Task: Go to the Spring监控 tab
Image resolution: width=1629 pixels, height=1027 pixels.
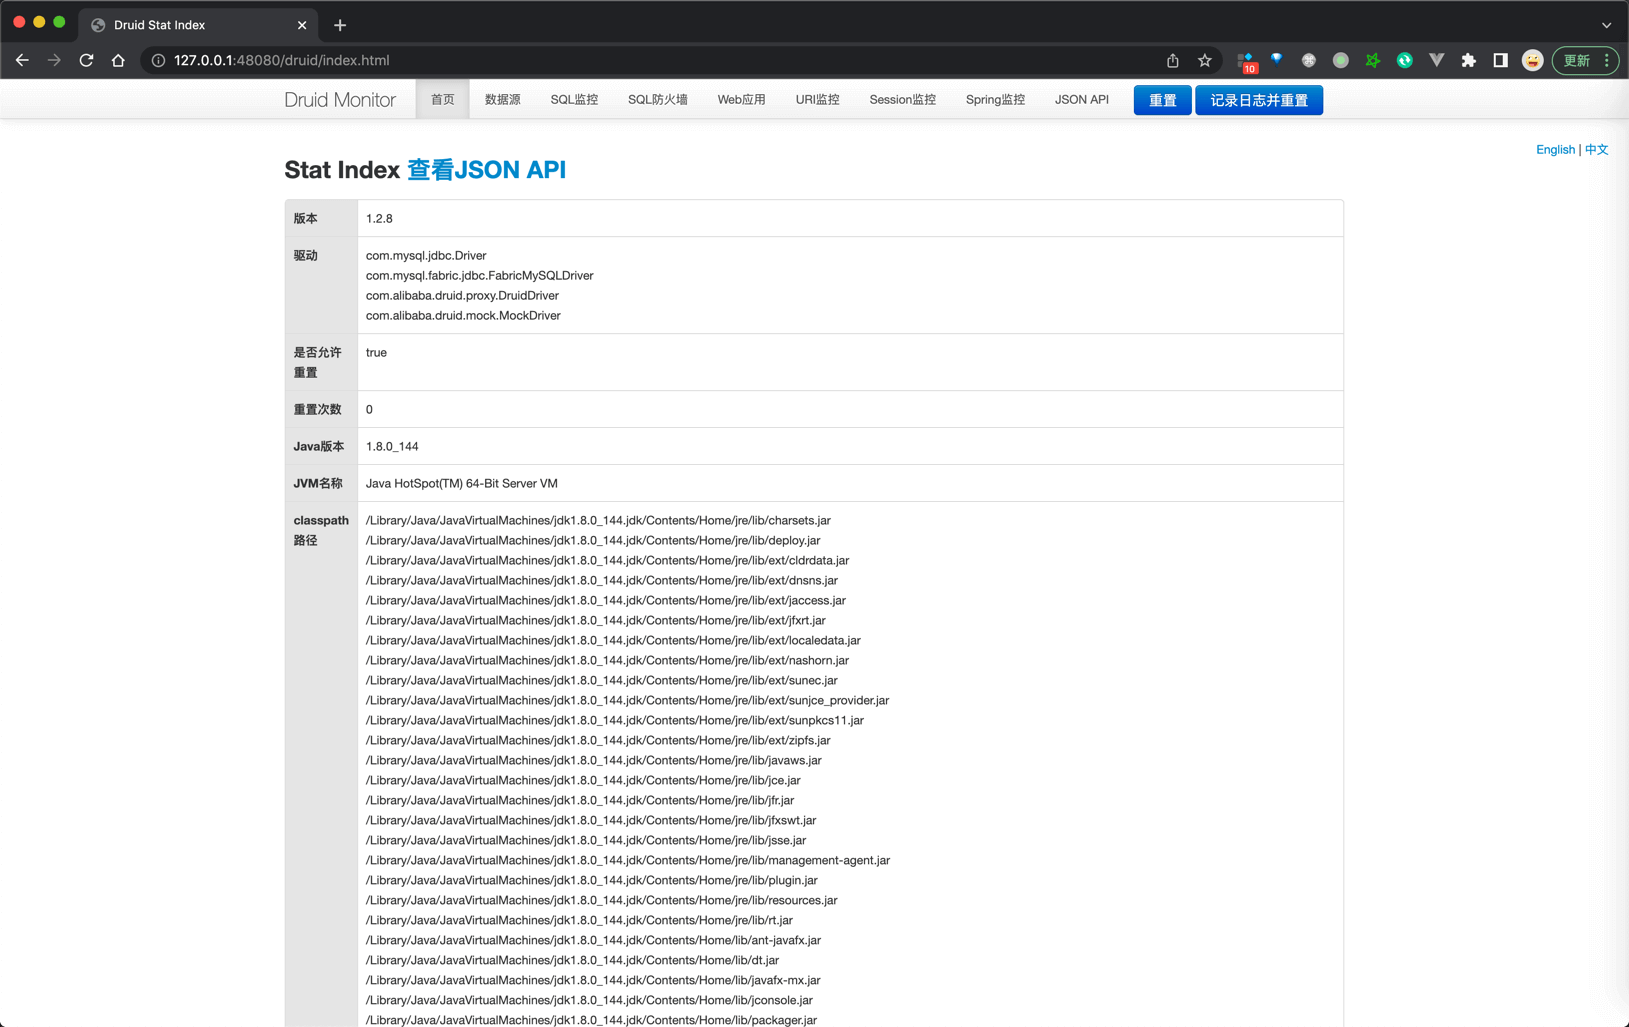Action: tap(995, 100)
